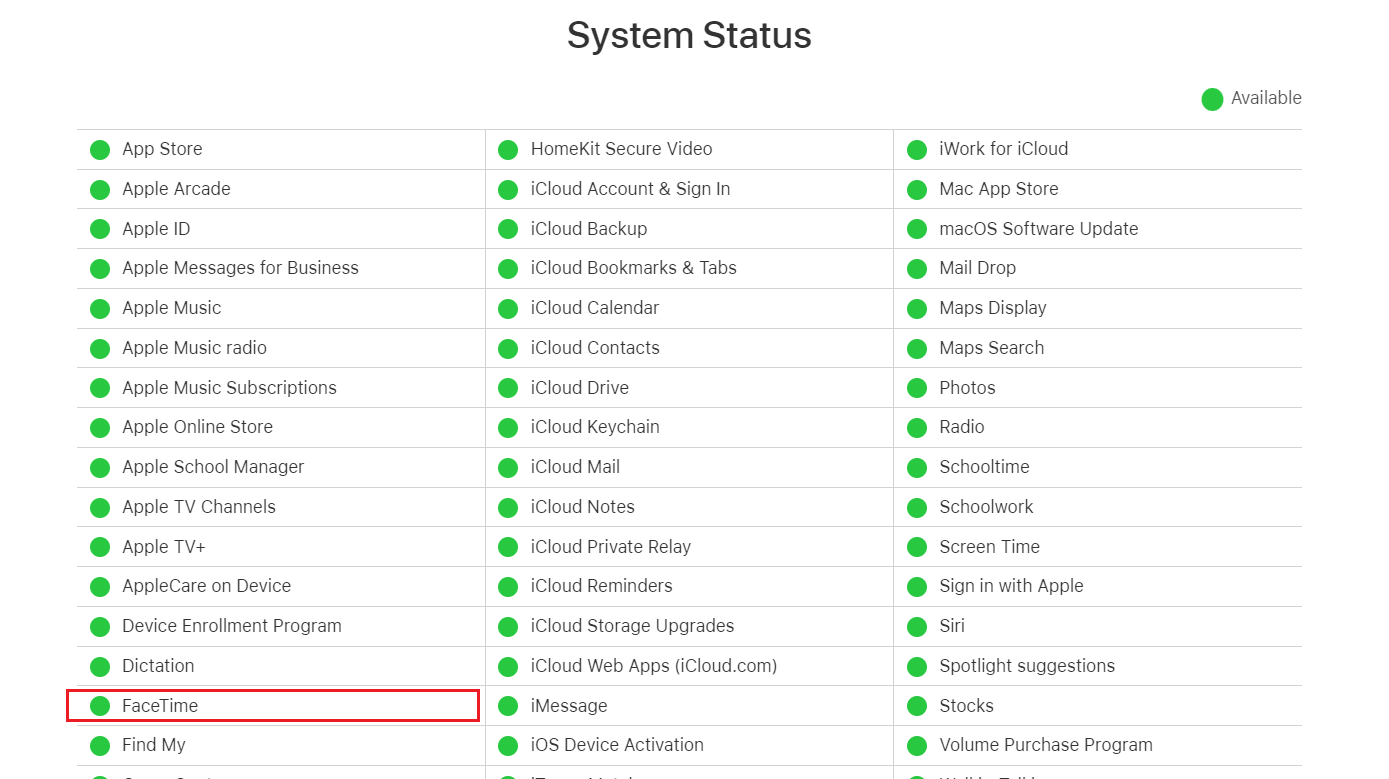This screenshot has height=779, width=1389.
Task: Select Screen Time text
Action: pos(989,547)
